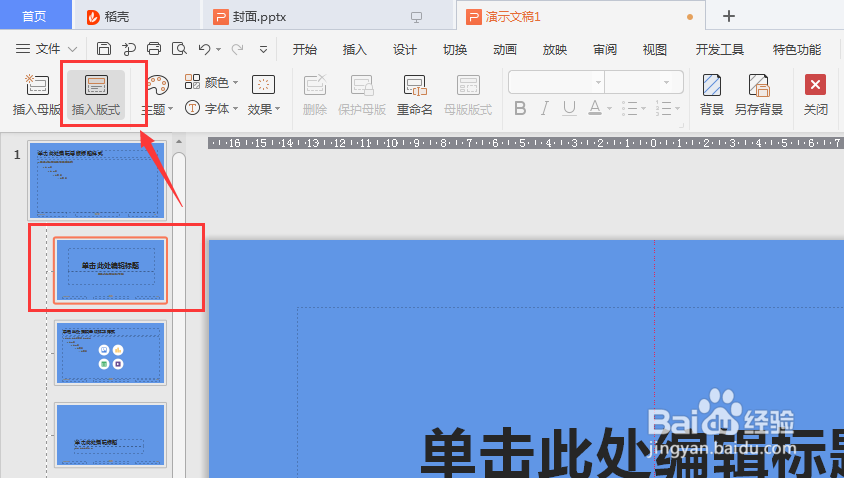Switch to the Animation (动画) ribbon tab
Screen dimensions: 844x478
click(505, 50)
